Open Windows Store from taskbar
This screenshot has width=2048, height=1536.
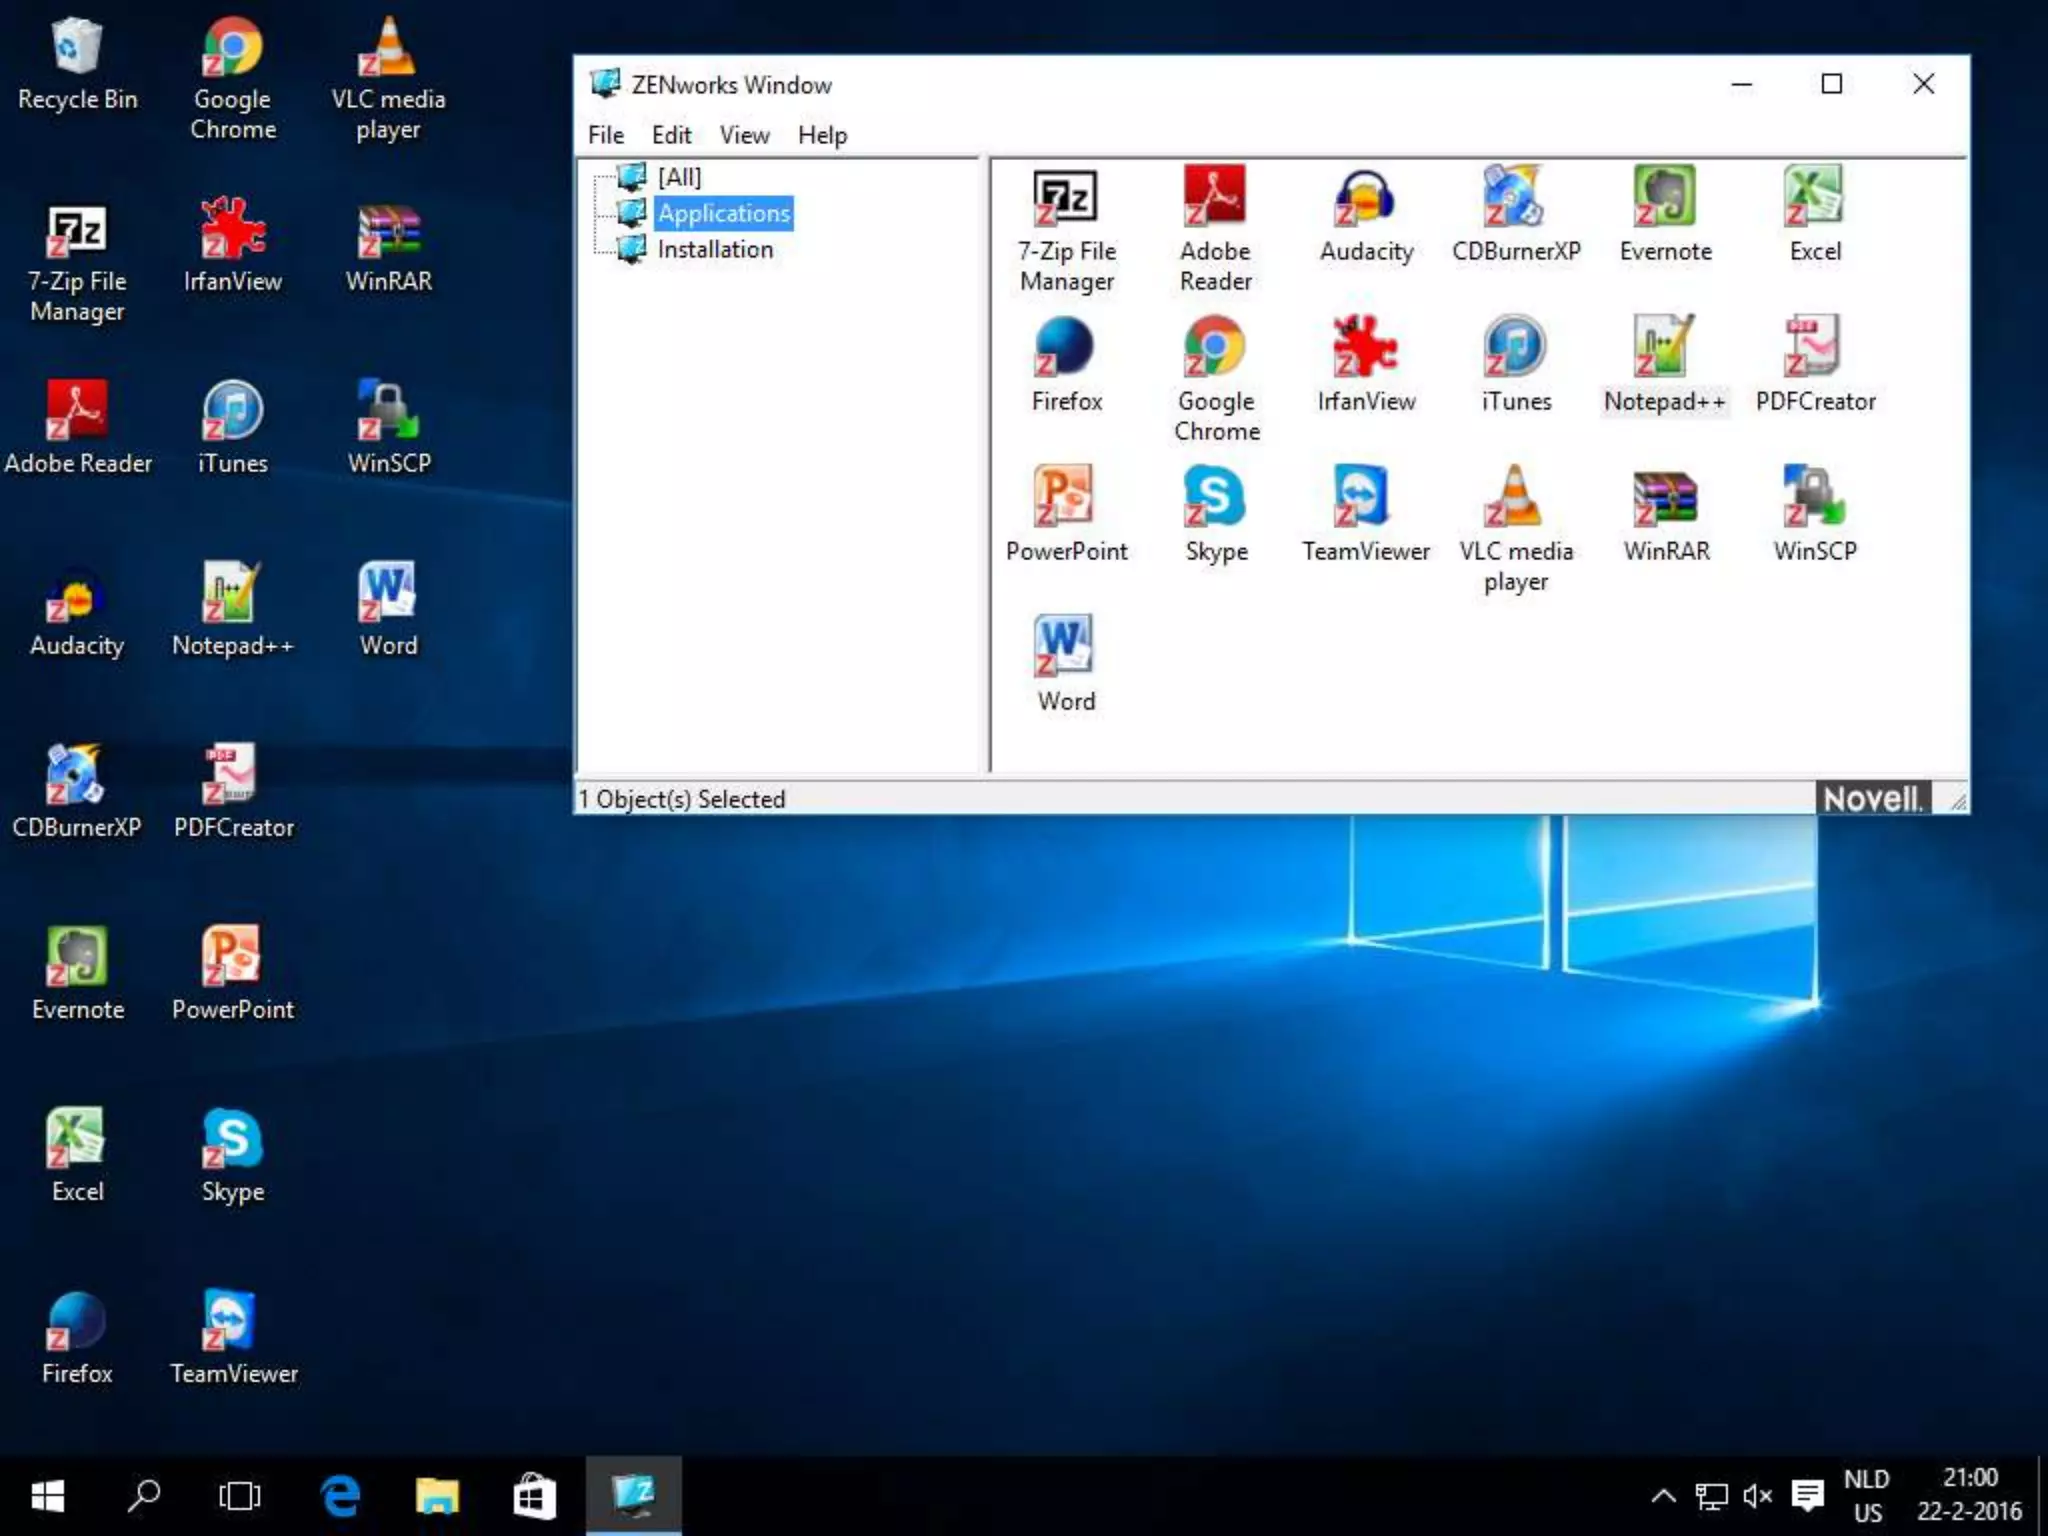[x=534, y=1496]
